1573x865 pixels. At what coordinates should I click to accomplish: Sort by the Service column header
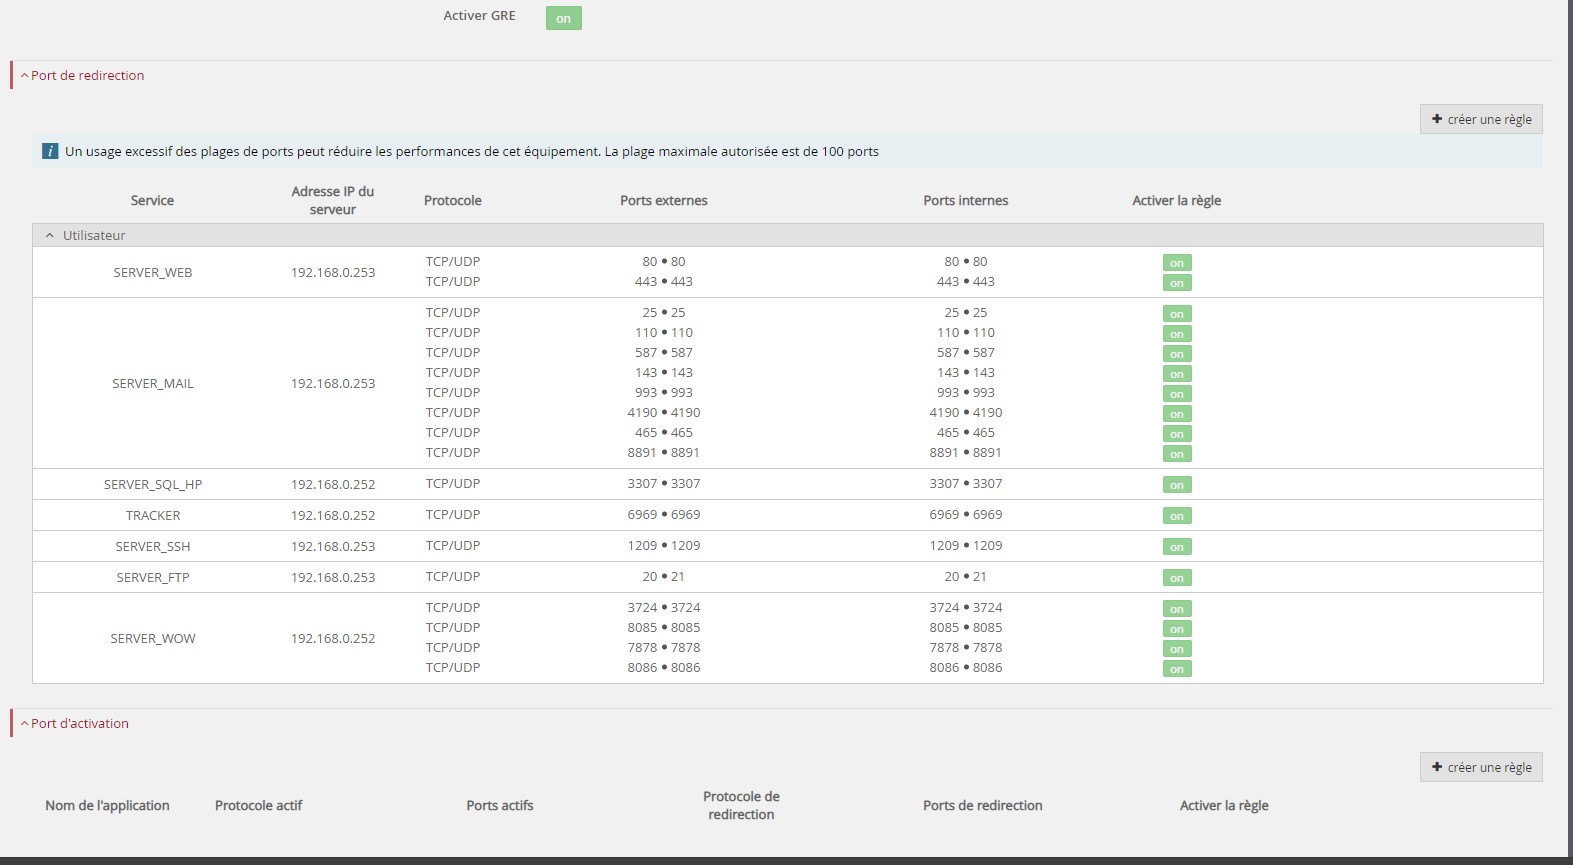(x=152, y=201)
